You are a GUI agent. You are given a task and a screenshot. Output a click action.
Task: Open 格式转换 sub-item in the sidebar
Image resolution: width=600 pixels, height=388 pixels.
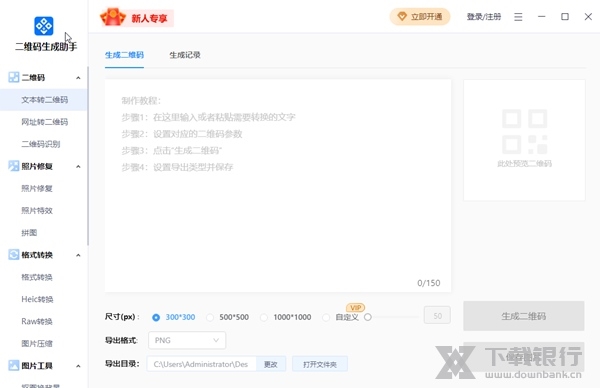click(x=44, y=277)
